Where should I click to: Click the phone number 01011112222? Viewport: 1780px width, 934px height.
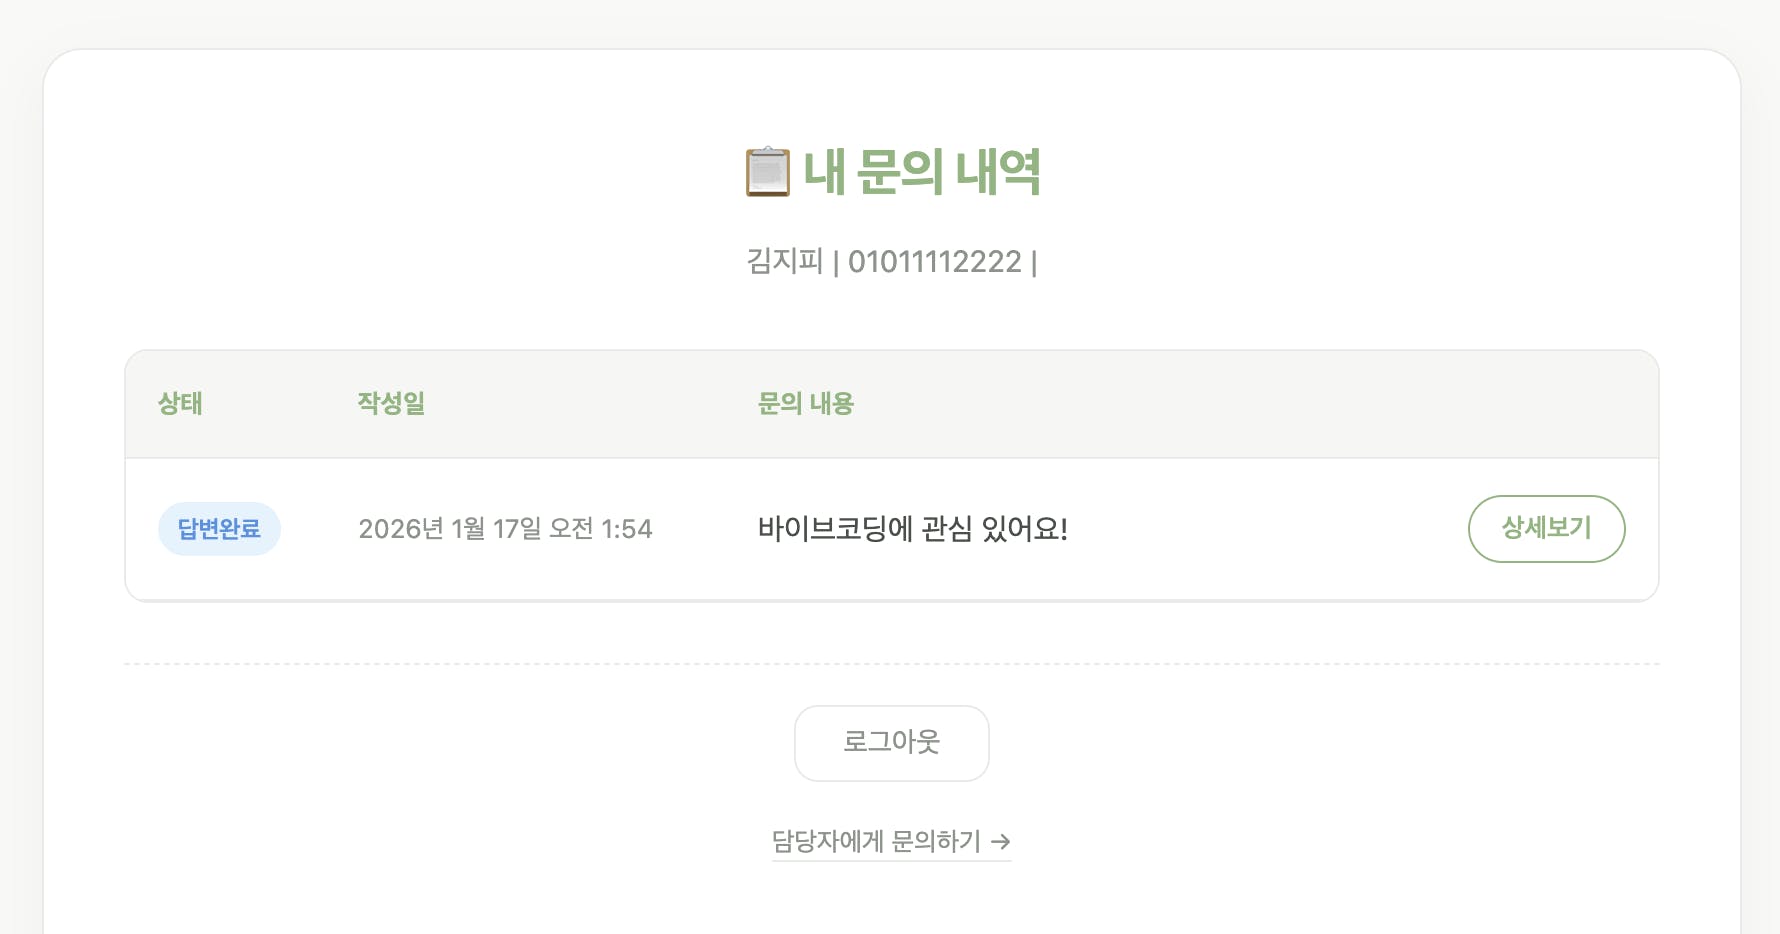934,262
